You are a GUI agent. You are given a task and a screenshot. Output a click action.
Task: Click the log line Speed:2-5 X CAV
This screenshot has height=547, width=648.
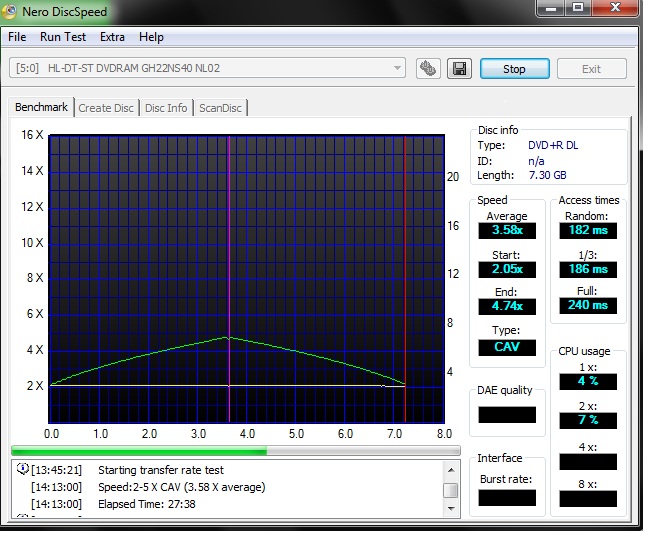click(181, 487)
